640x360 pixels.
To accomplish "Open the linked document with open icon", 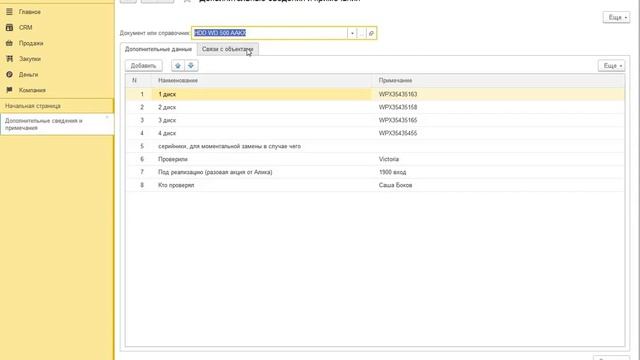I will point(371,33).
